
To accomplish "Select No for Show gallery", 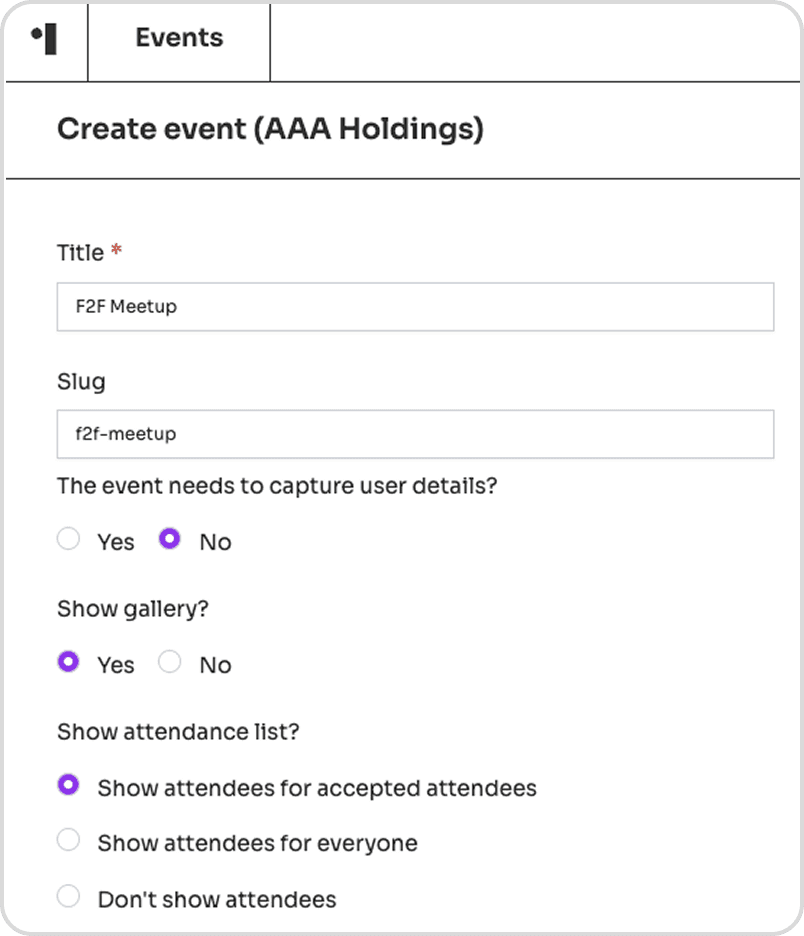I will click(170, 661).
